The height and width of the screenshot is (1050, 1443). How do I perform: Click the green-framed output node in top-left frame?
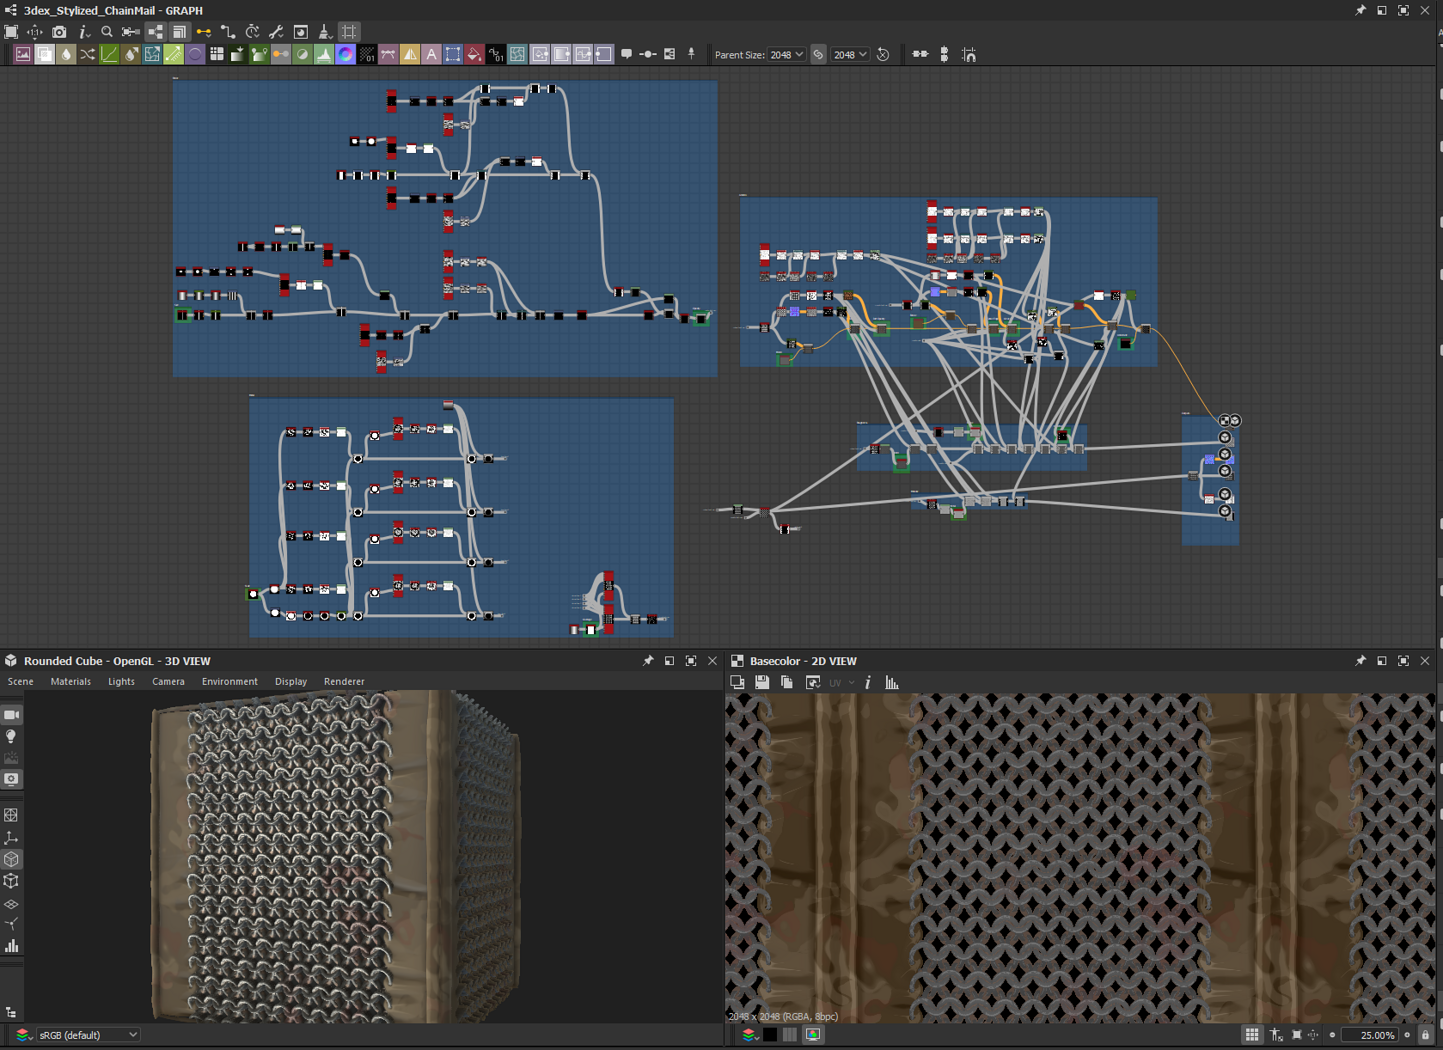702,318
